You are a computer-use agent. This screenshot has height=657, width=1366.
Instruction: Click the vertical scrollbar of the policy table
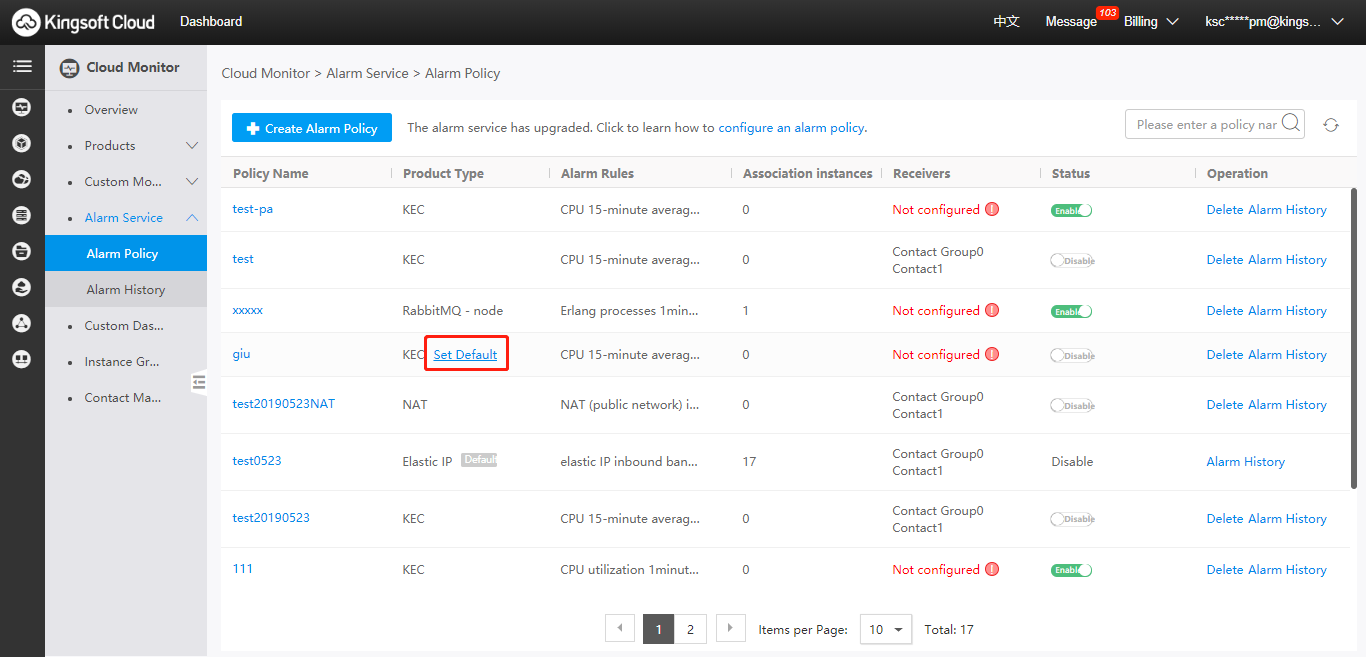click(1355, 340)
